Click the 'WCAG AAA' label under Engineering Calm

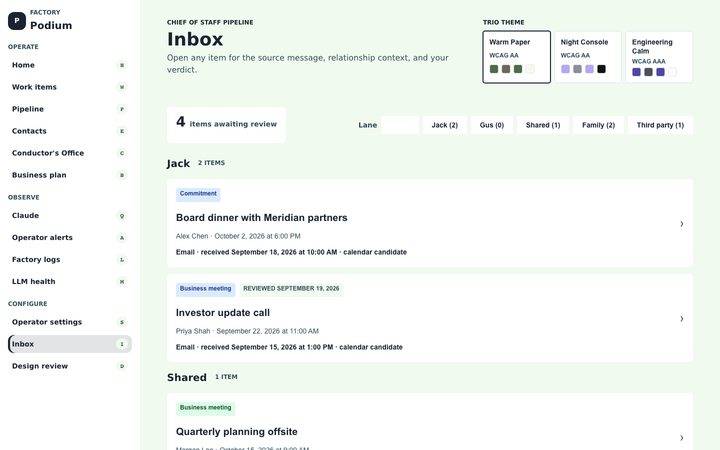coord(648,62)
